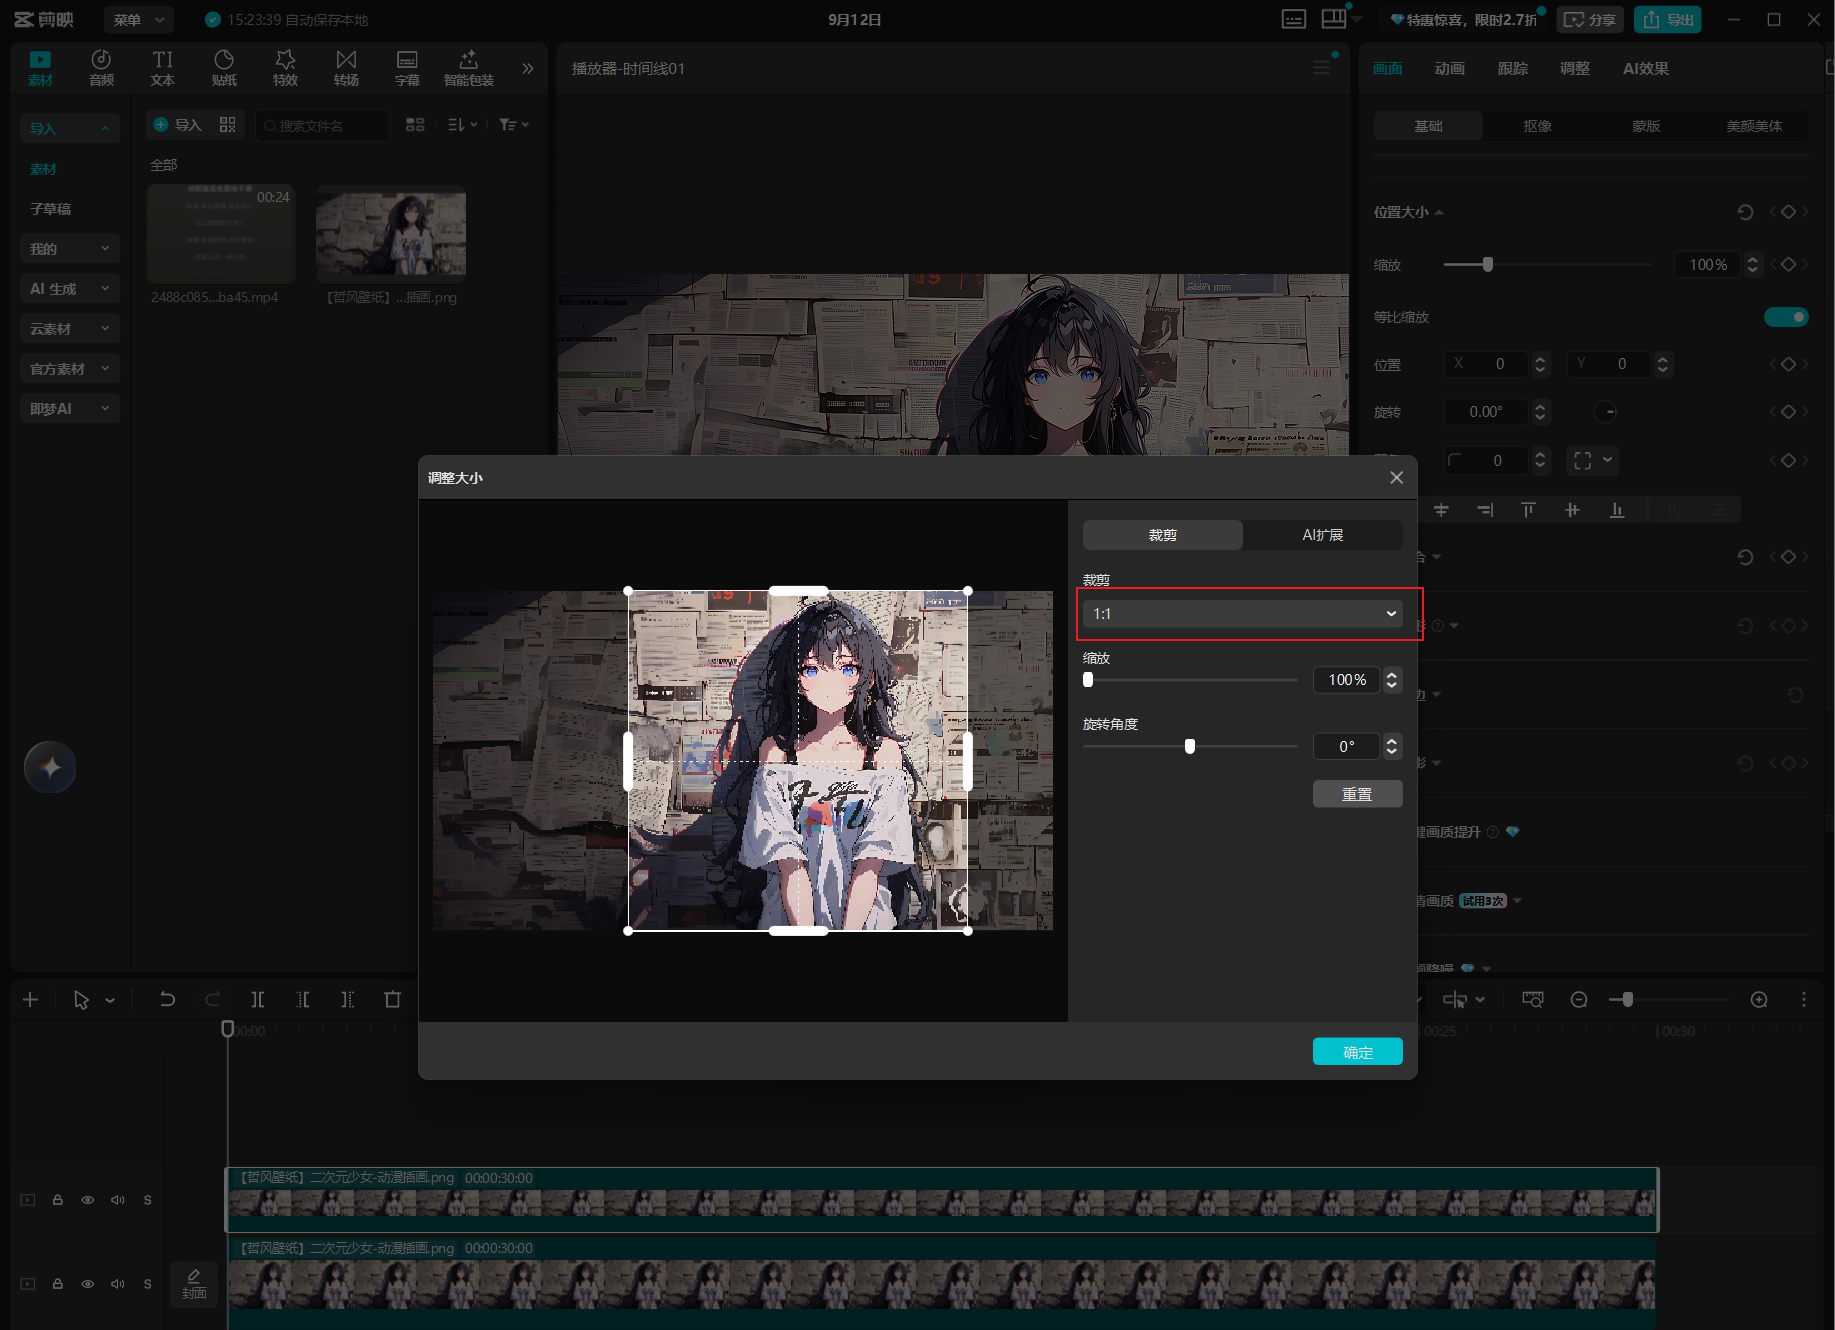1835x1330 pixels.
Task: Hide the upper overlay track with eye icon
Action: tap(88, 1200)
